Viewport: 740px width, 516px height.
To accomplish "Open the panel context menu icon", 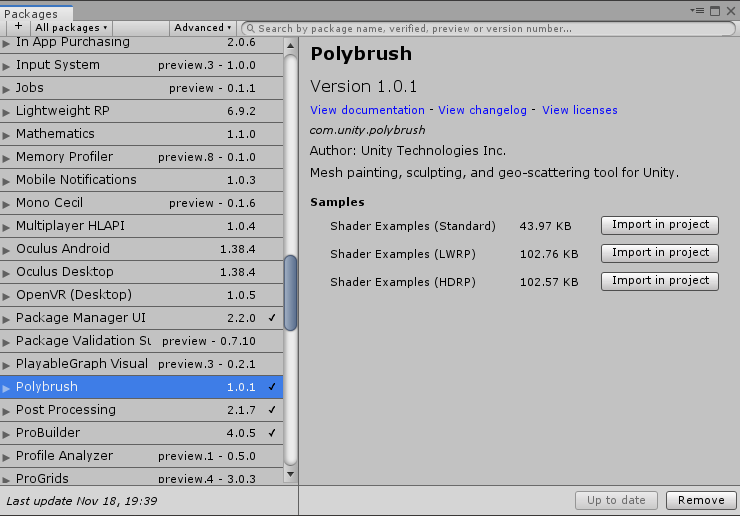I will [698, 10].
